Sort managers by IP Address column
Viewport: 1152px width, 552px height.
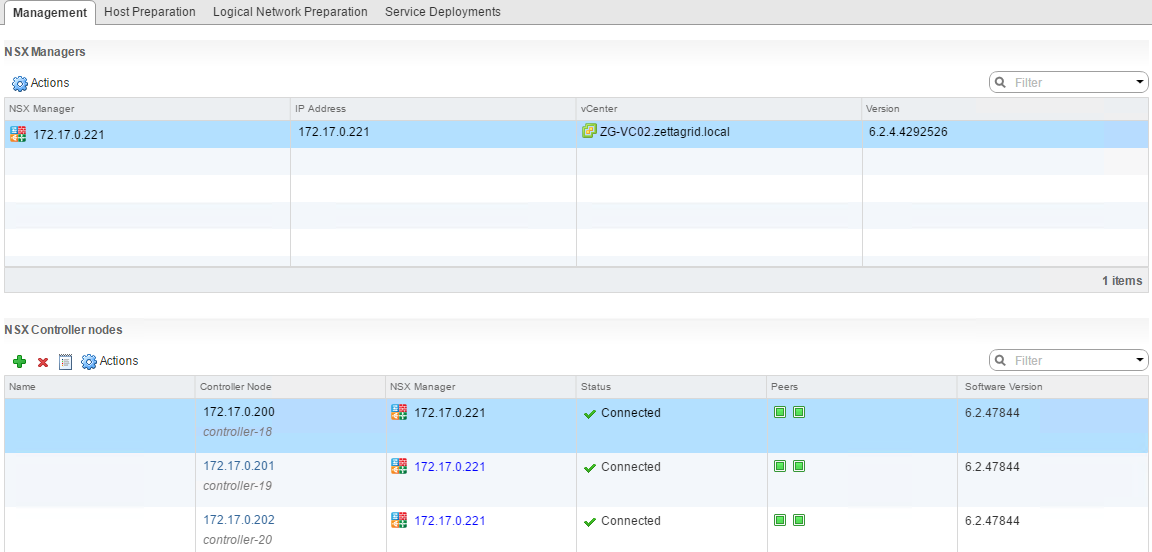(x=433, y=109)
